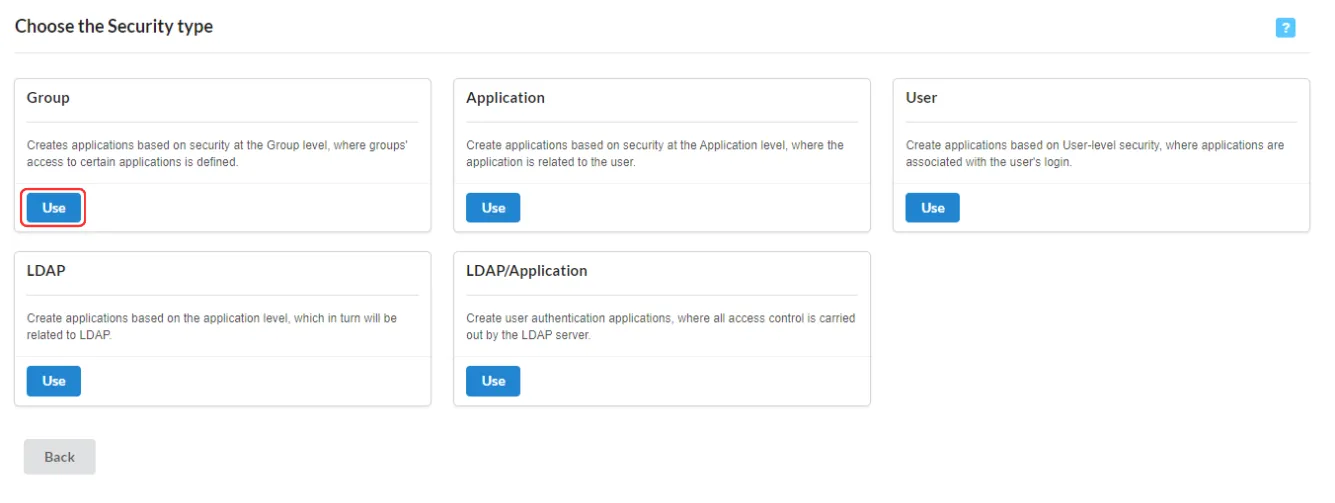Click the User card heading

pyautogui.click(x=922, y=98)
